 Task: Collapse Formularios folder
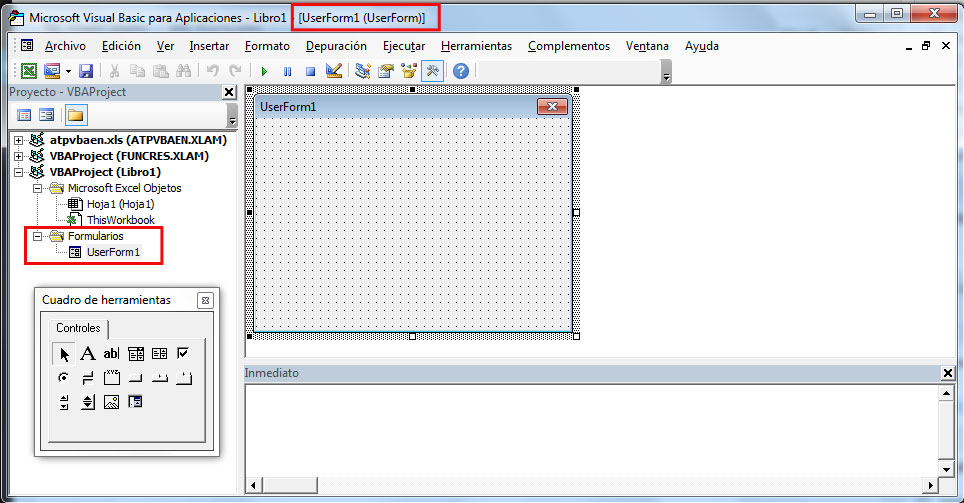click(38, 236)
